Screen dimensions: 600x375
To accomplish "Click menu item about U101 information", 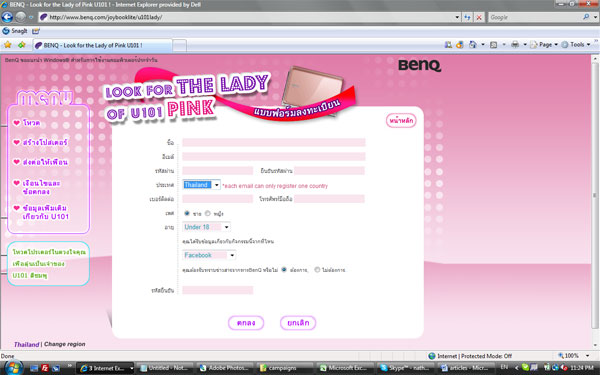I will click(41, 212).
